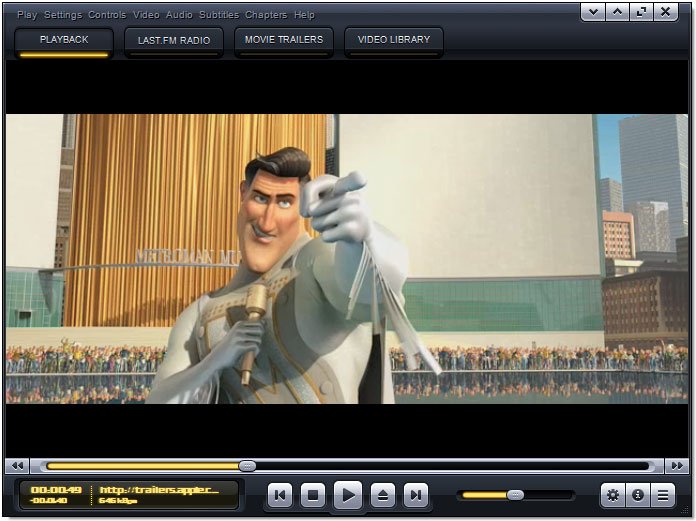Open the Play menu
Viewport: 696px width, 521px height.
point(27,15)
